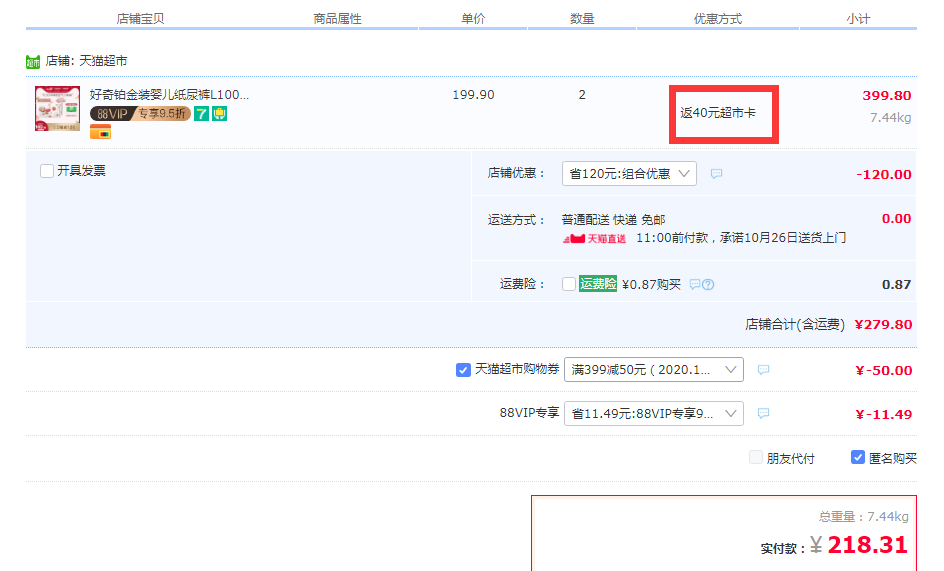Click the 总重量 7.44kg summary text
944x571 pixels.
point(863,517)
